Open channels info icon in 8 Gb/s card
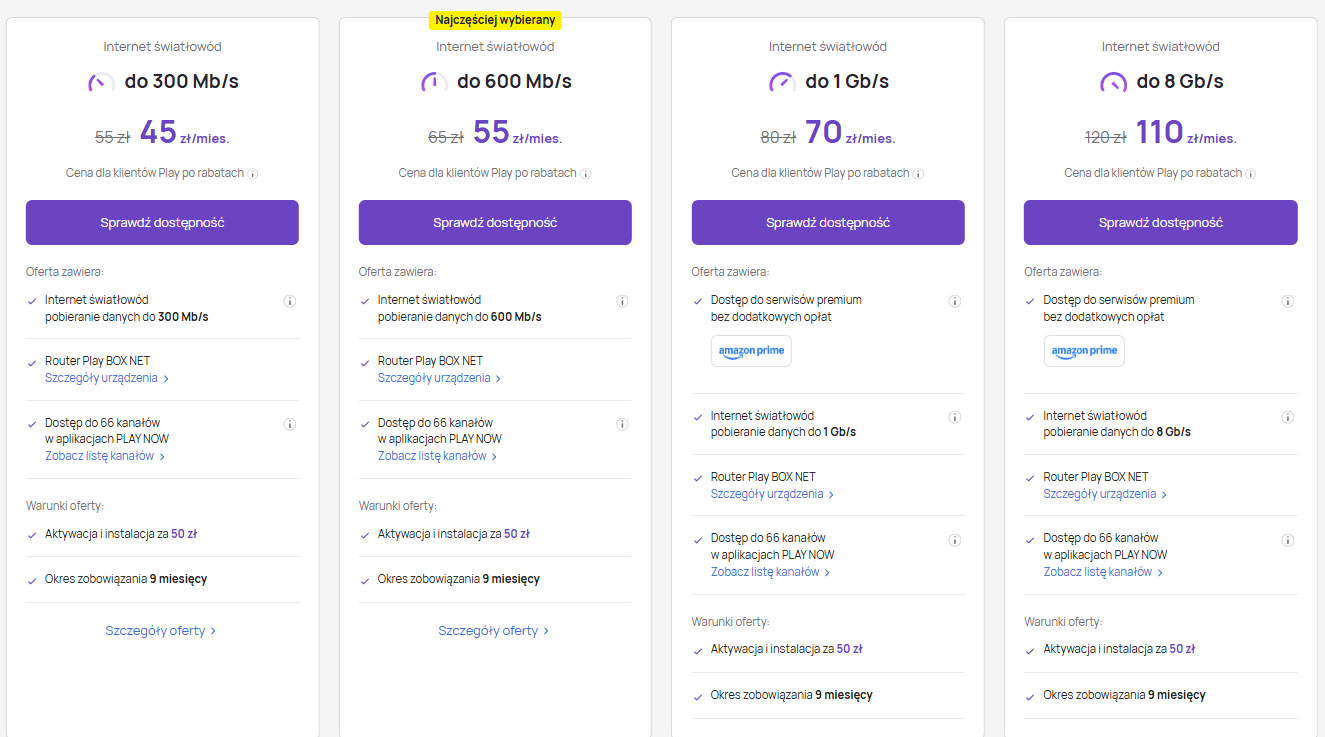This screenshot has height=737, width=1325. [1288, 540]
